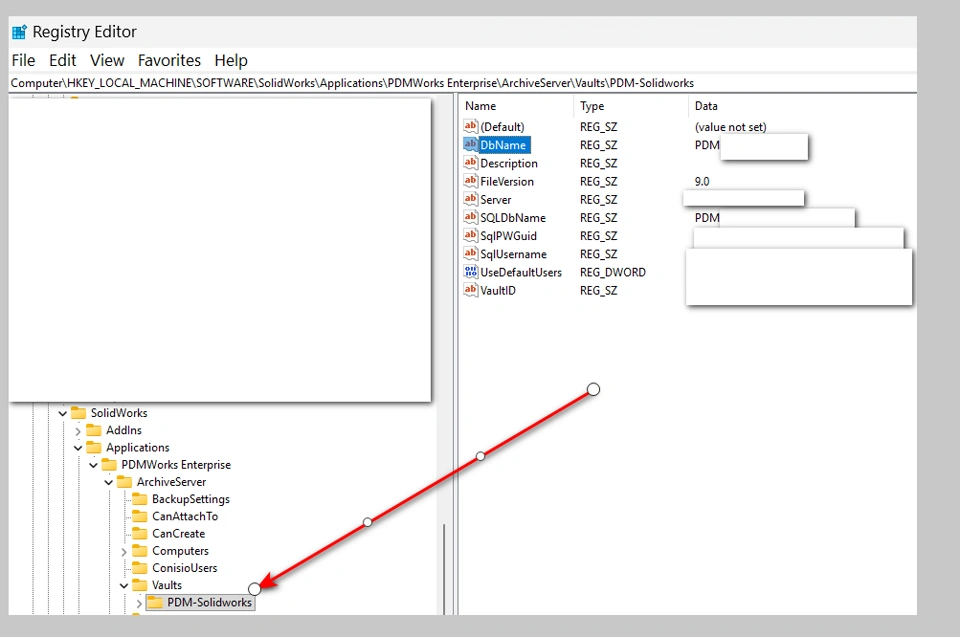Open the View menu

coord(107,61)
